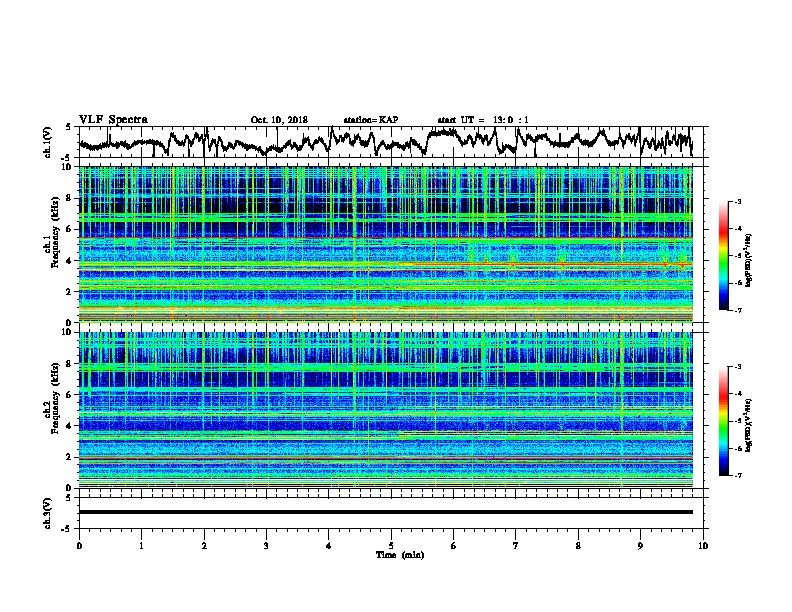Viewport: 792px width, 612px height.
Task: Click time axis tick label "6"
Action: click(454, 546)
